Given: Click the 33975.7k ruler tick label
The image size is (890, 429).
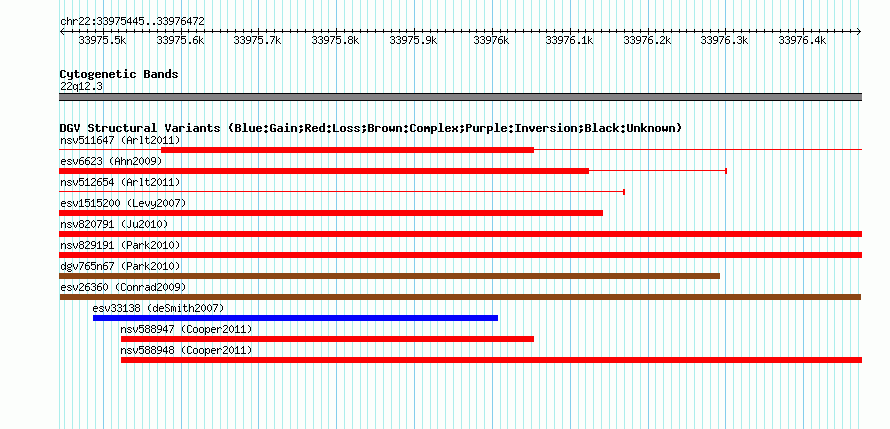Looking at the screenshot, I should (258, 41).
